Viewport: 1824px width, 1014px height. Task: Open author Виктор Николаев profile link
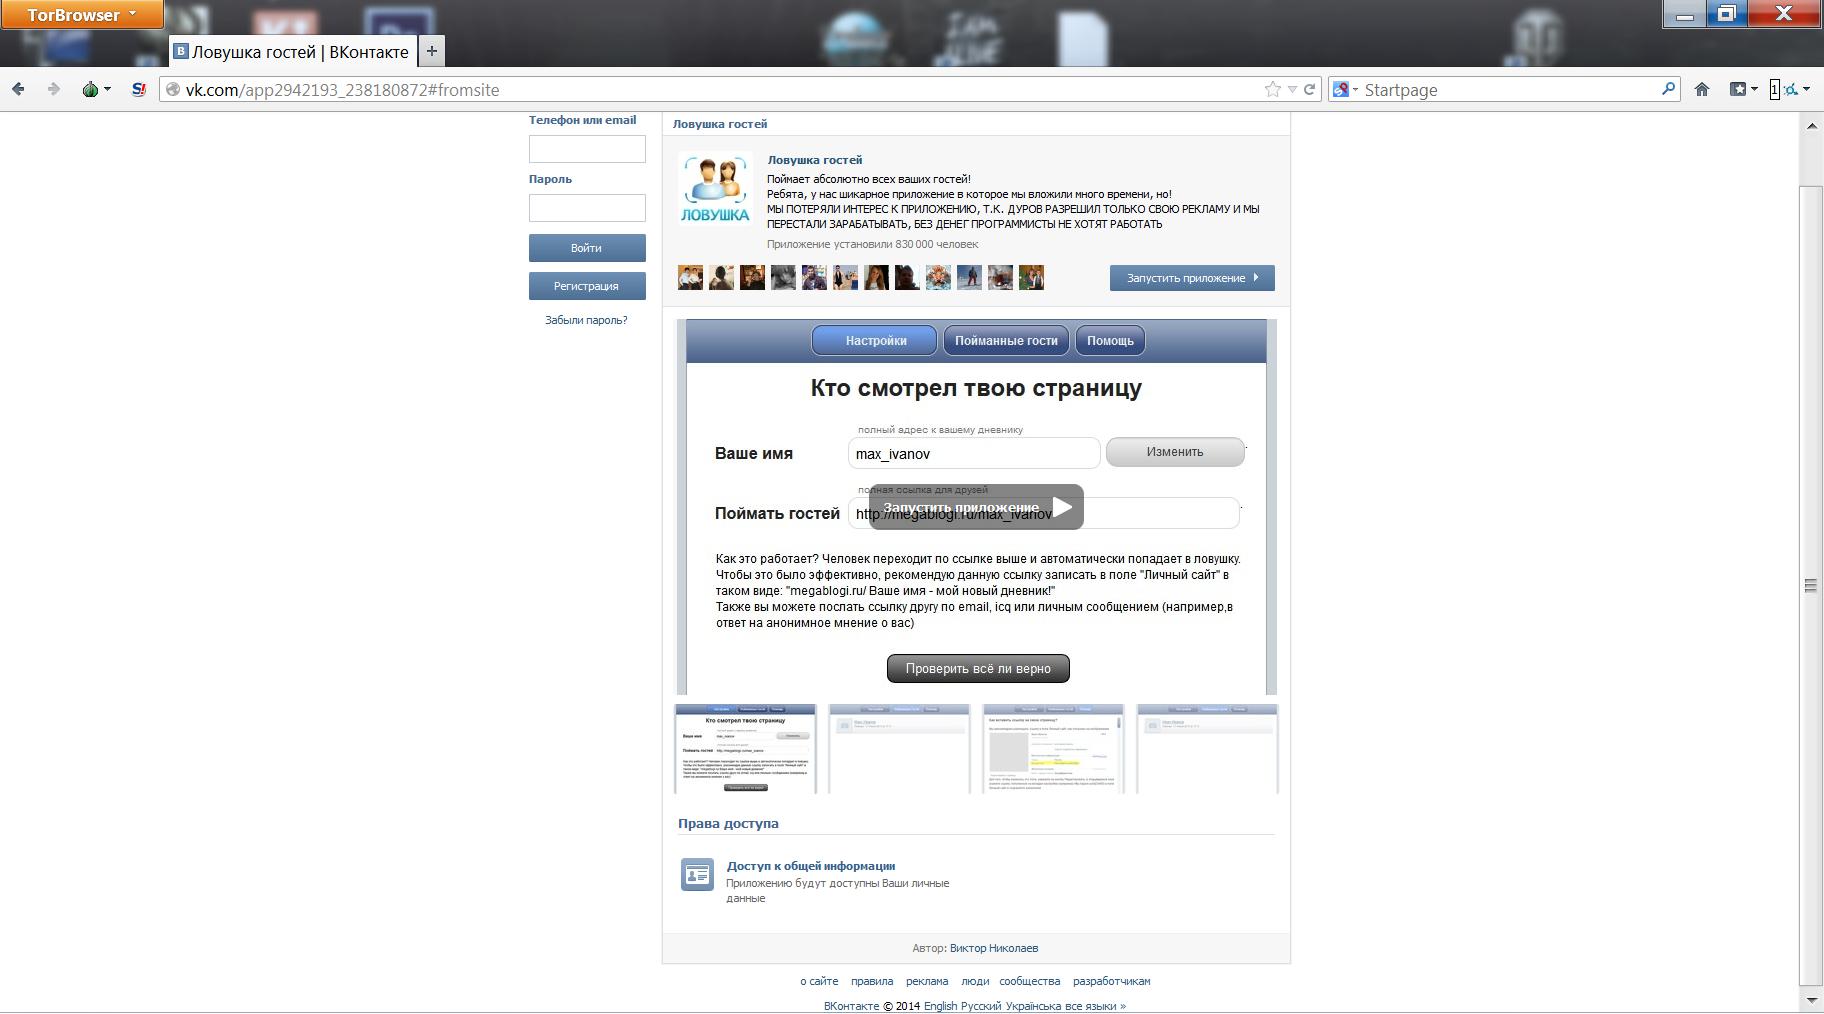994,948
